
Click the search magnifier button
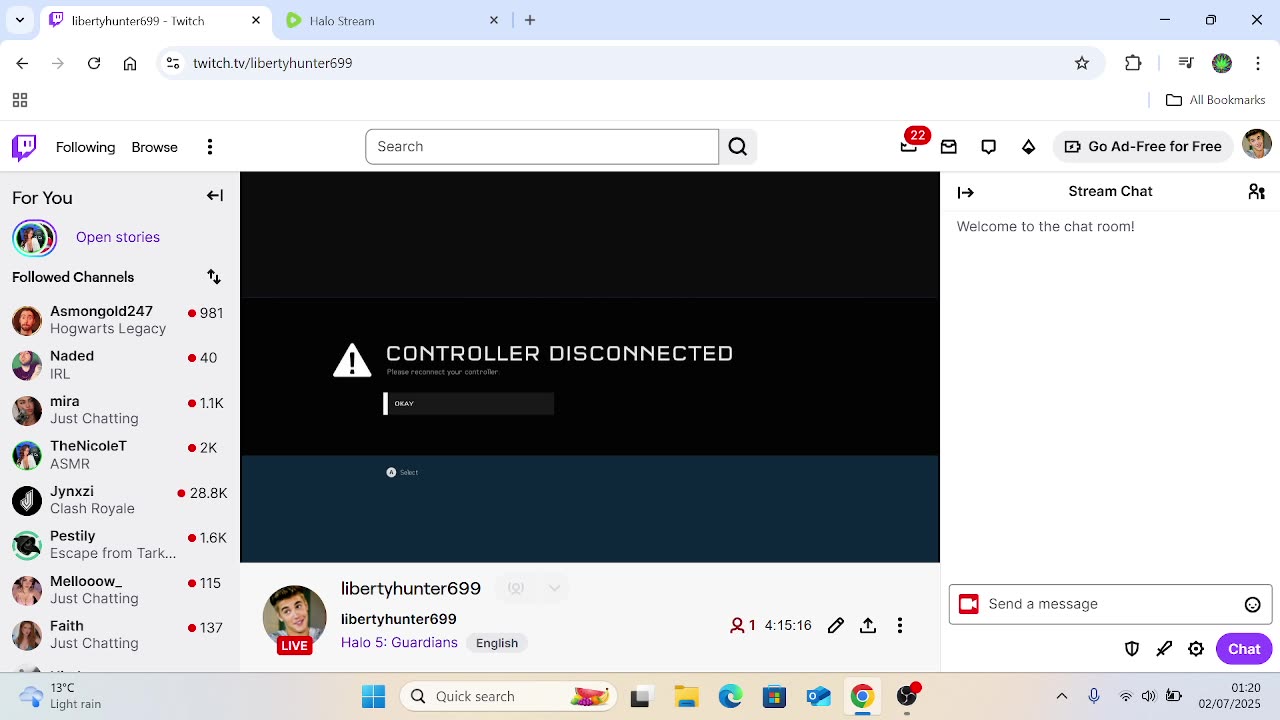point(738,147)
